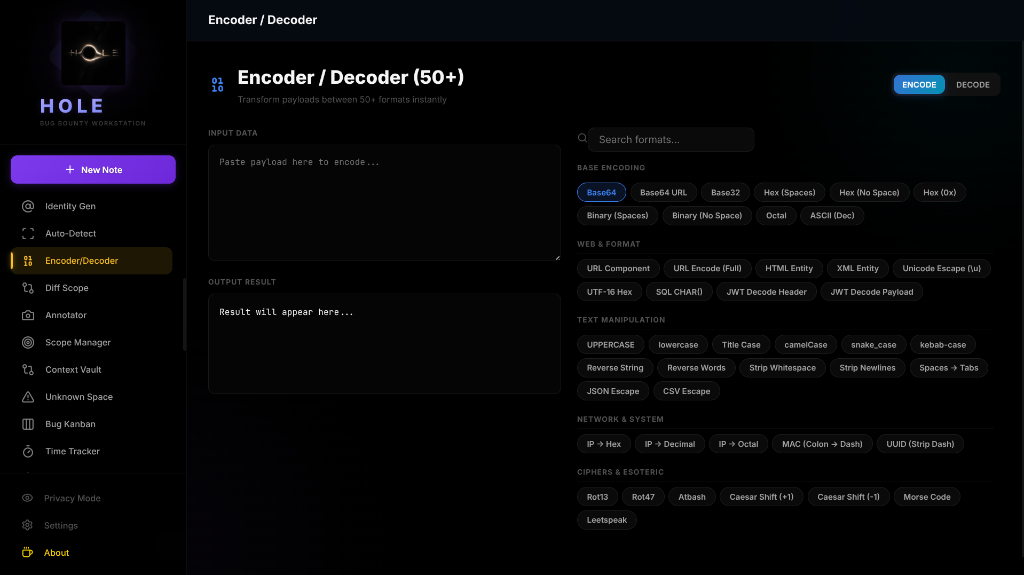Click the Context Vault icon
Viewport: 1024px width, 575px height.
coord(27,370)
